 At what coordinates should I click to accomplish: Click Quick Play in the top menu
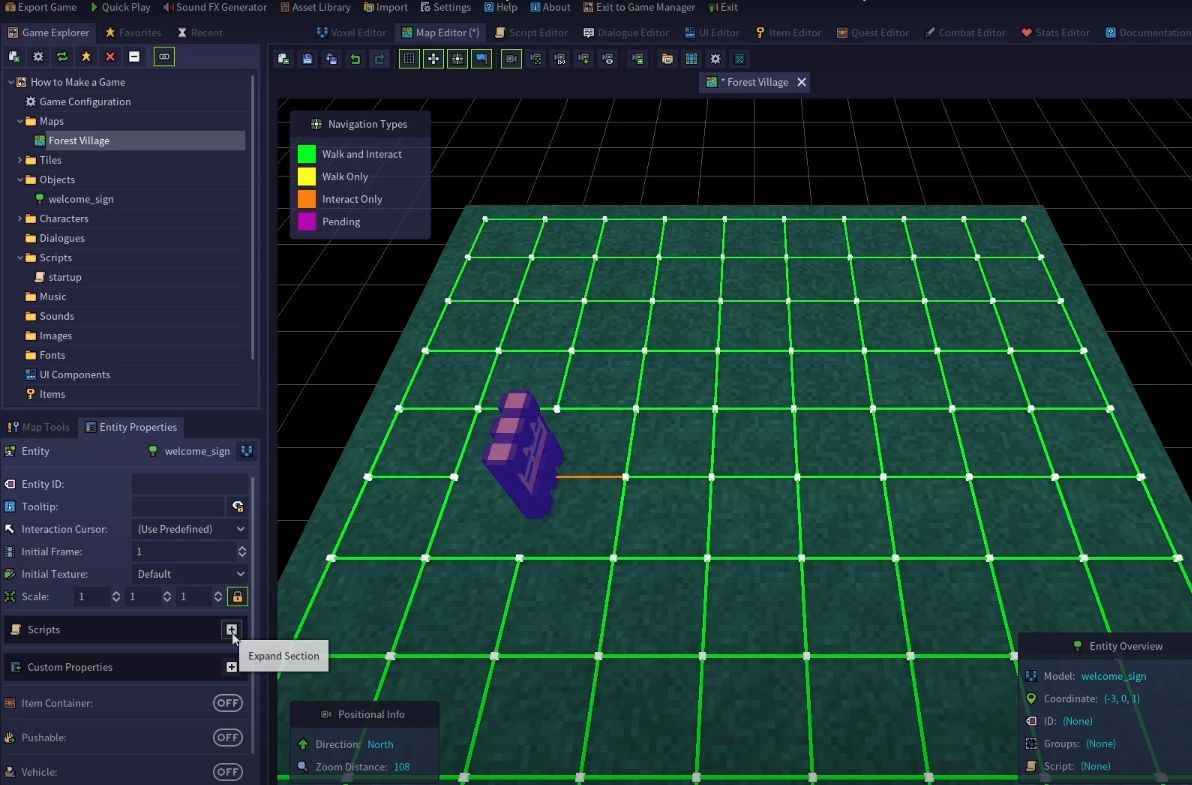point(119,7)
